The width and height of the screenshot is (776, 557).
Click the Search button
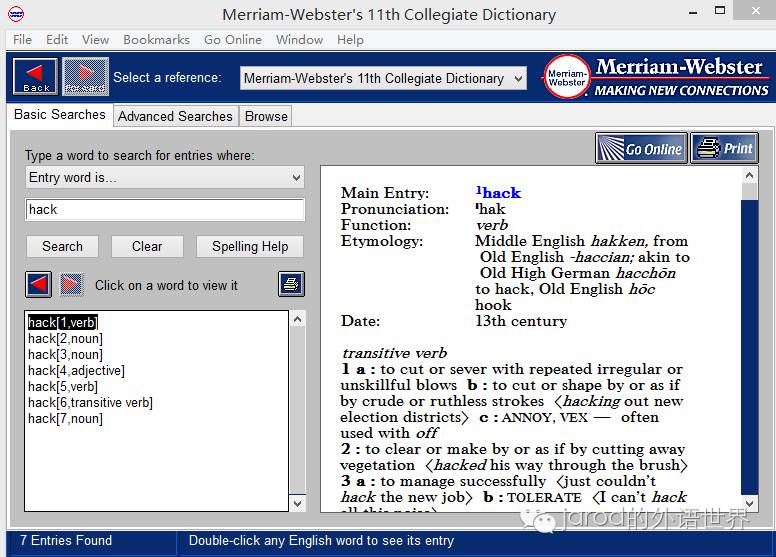tap(62, 247)
